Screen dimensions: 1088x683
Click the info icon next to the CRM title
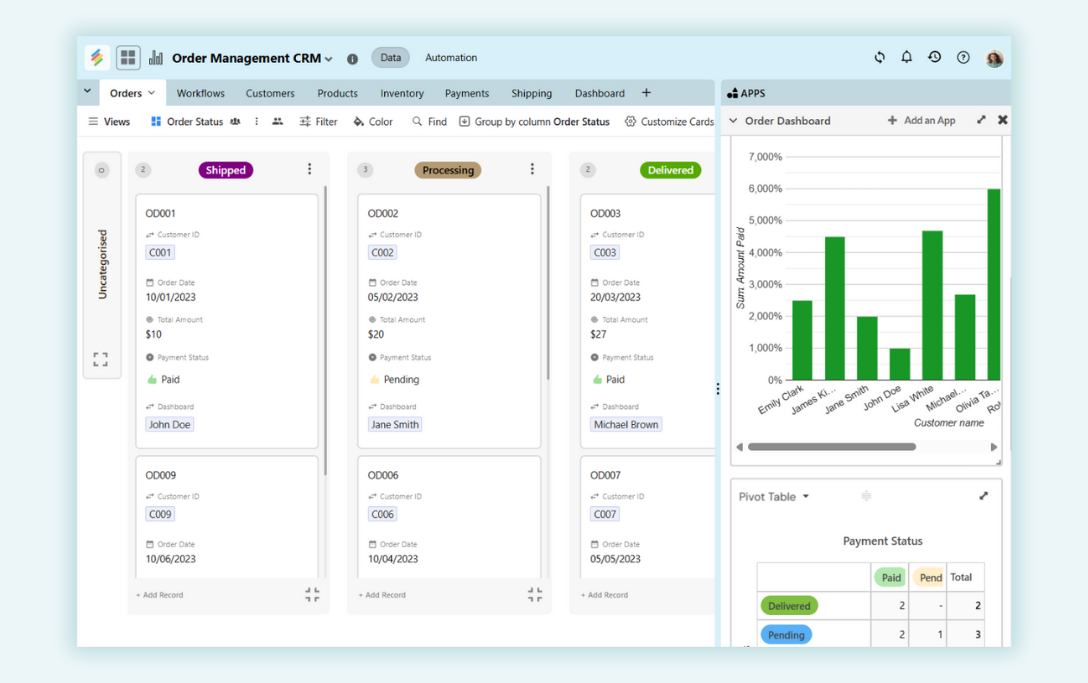pos(352,58)
